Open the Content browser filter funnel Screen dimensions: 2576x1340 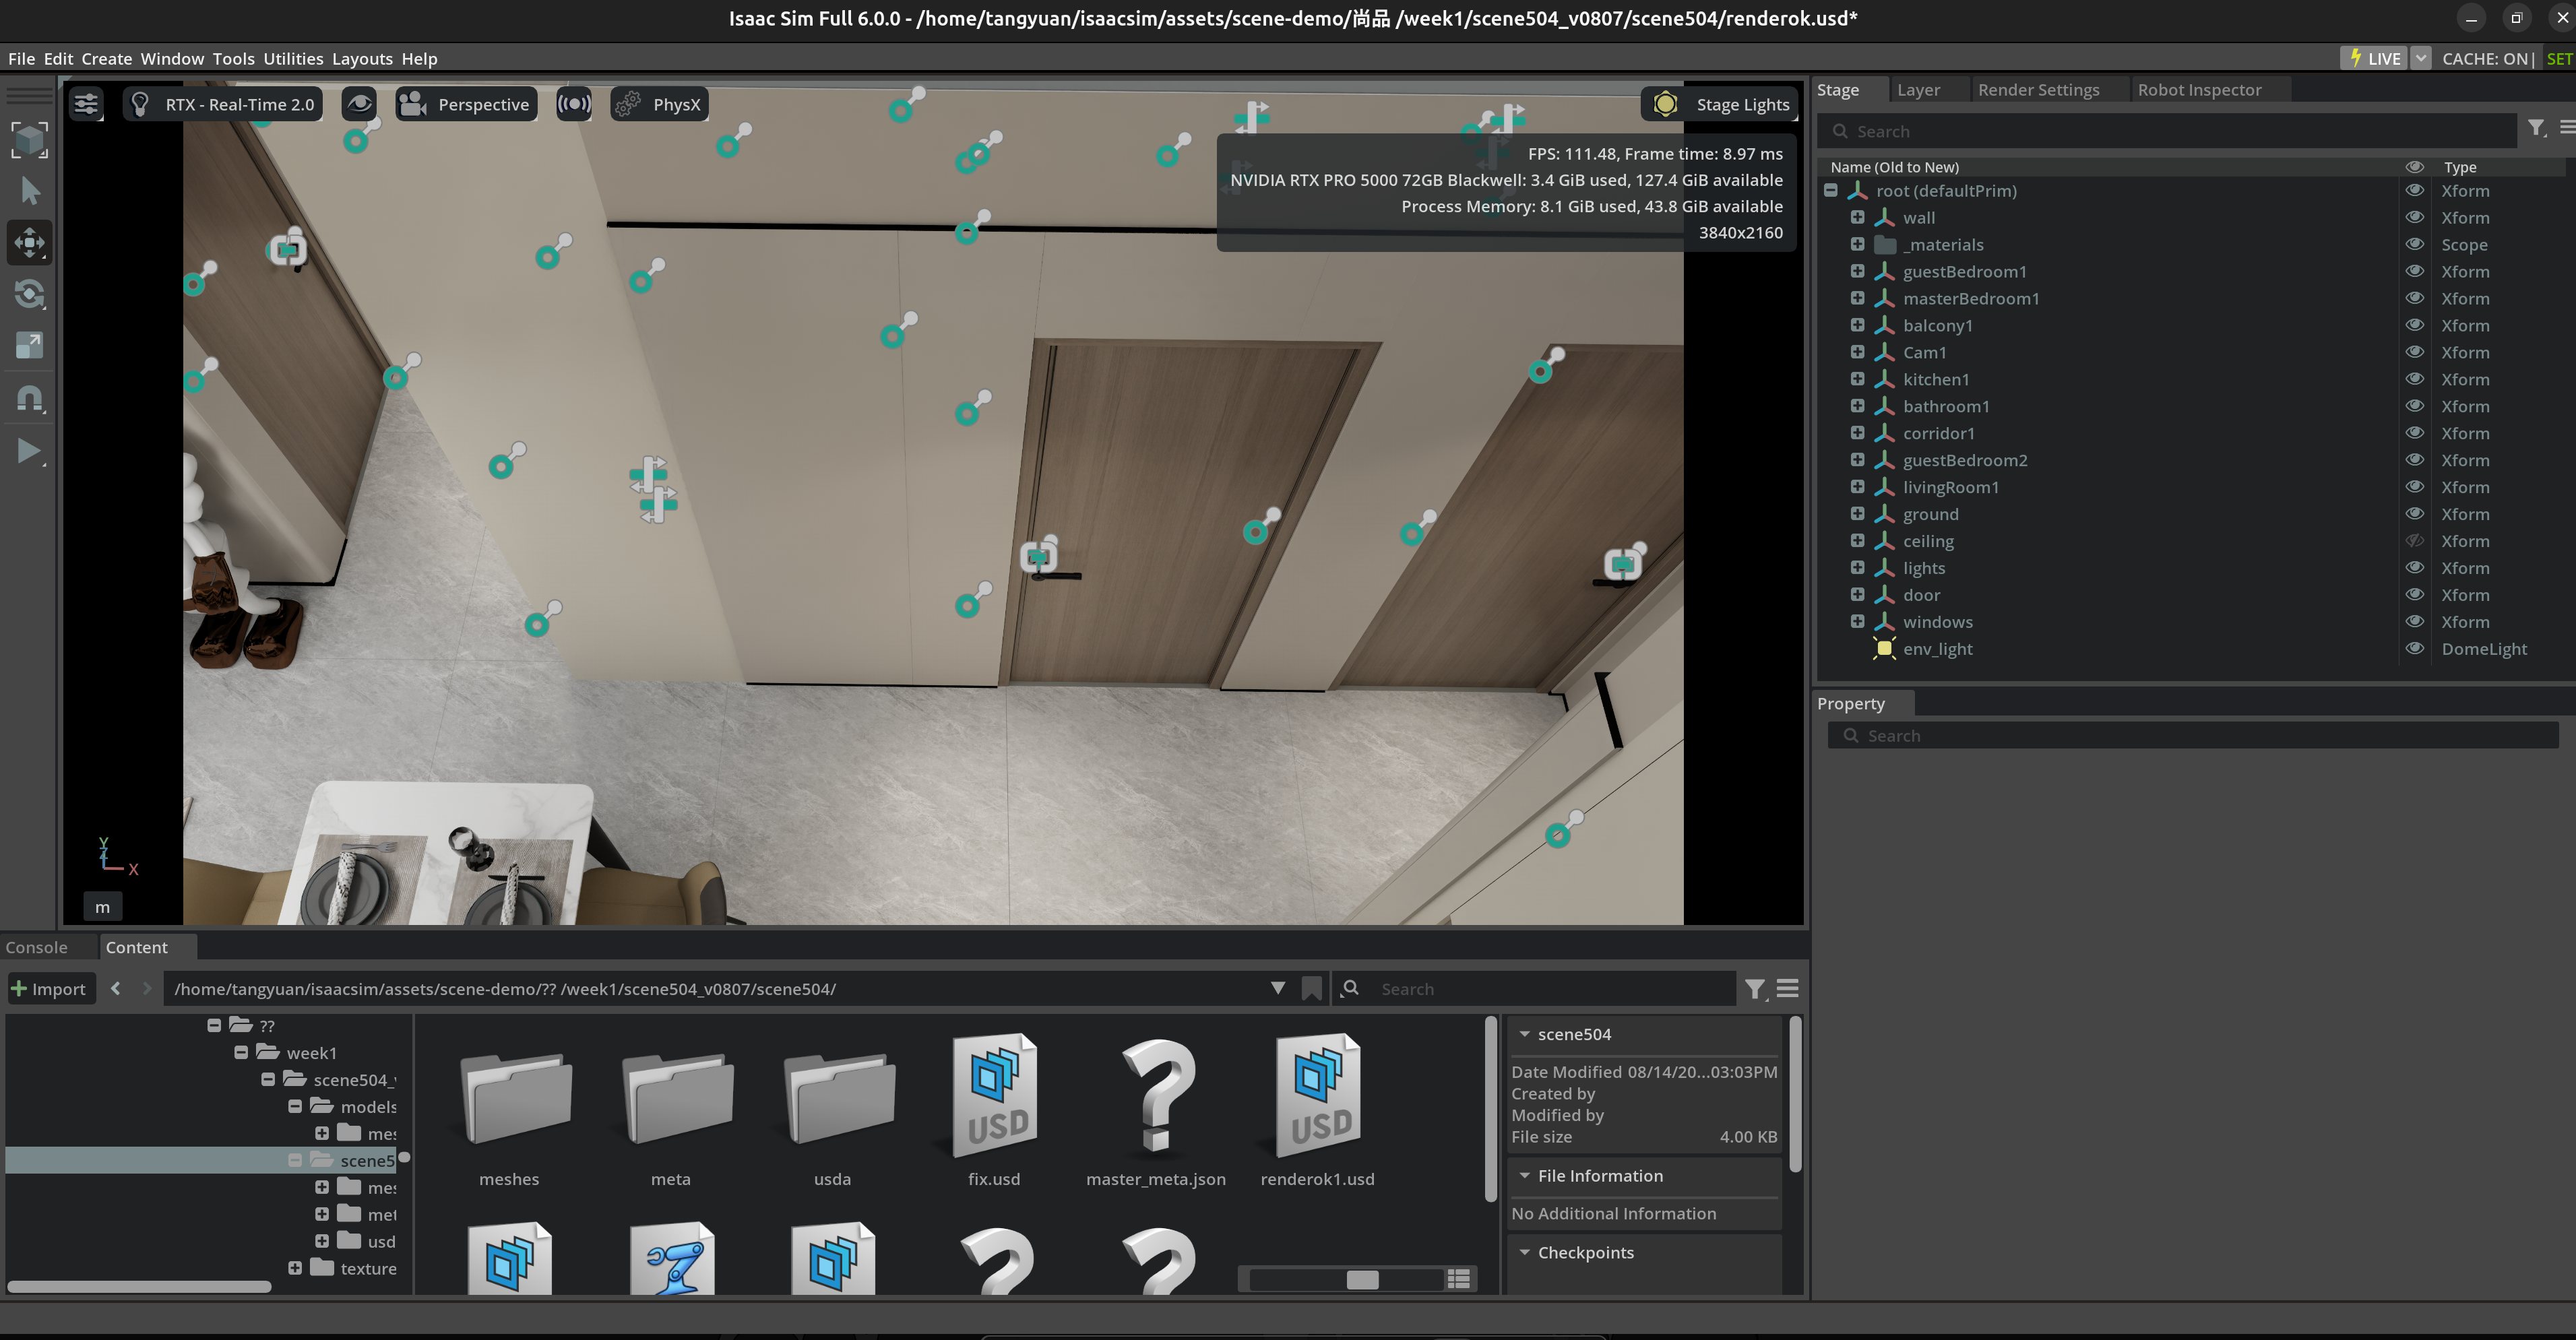click(x=1754, y=989)
